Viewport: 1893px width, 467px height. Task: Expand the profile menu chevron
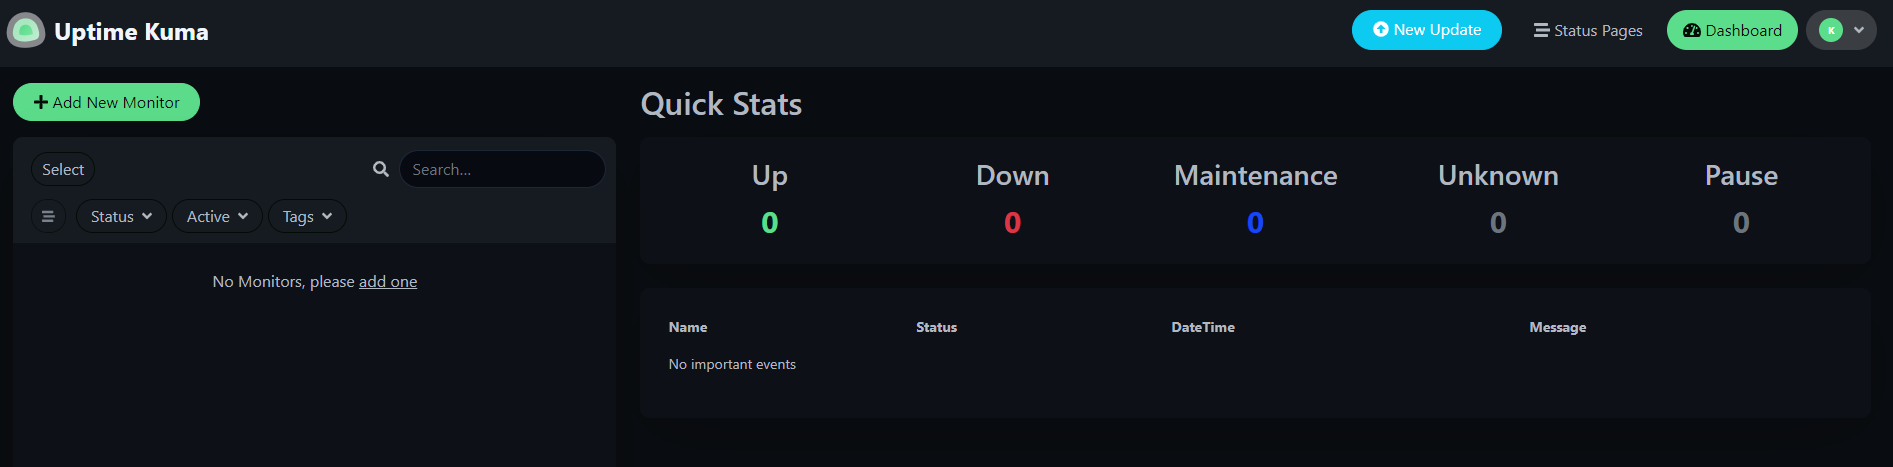coord(1859,30)
